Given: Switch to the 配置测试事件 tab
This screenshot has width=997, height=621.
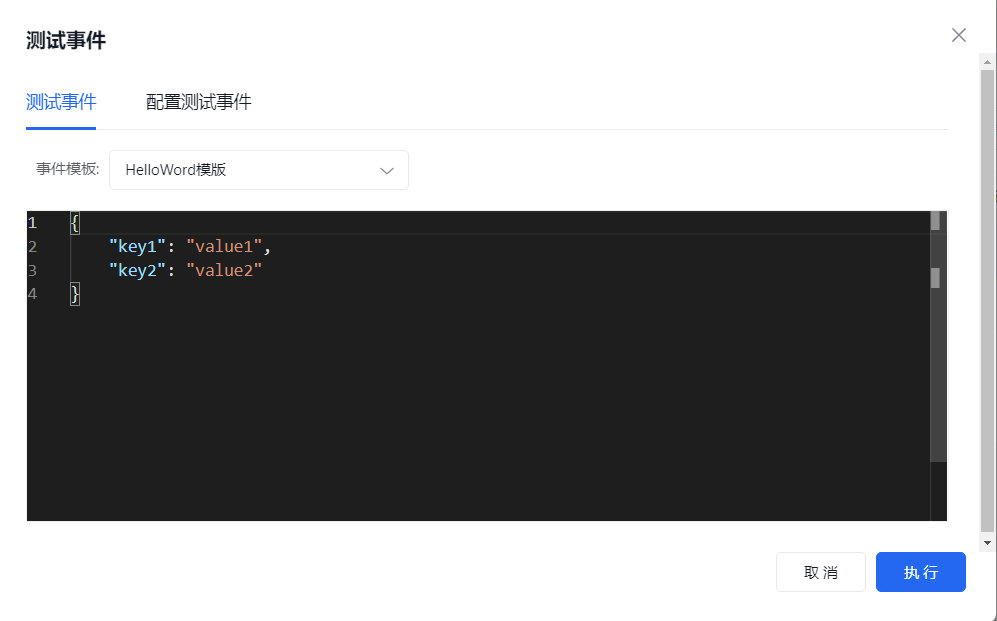Looking at the screenshot, I should 198,102.
